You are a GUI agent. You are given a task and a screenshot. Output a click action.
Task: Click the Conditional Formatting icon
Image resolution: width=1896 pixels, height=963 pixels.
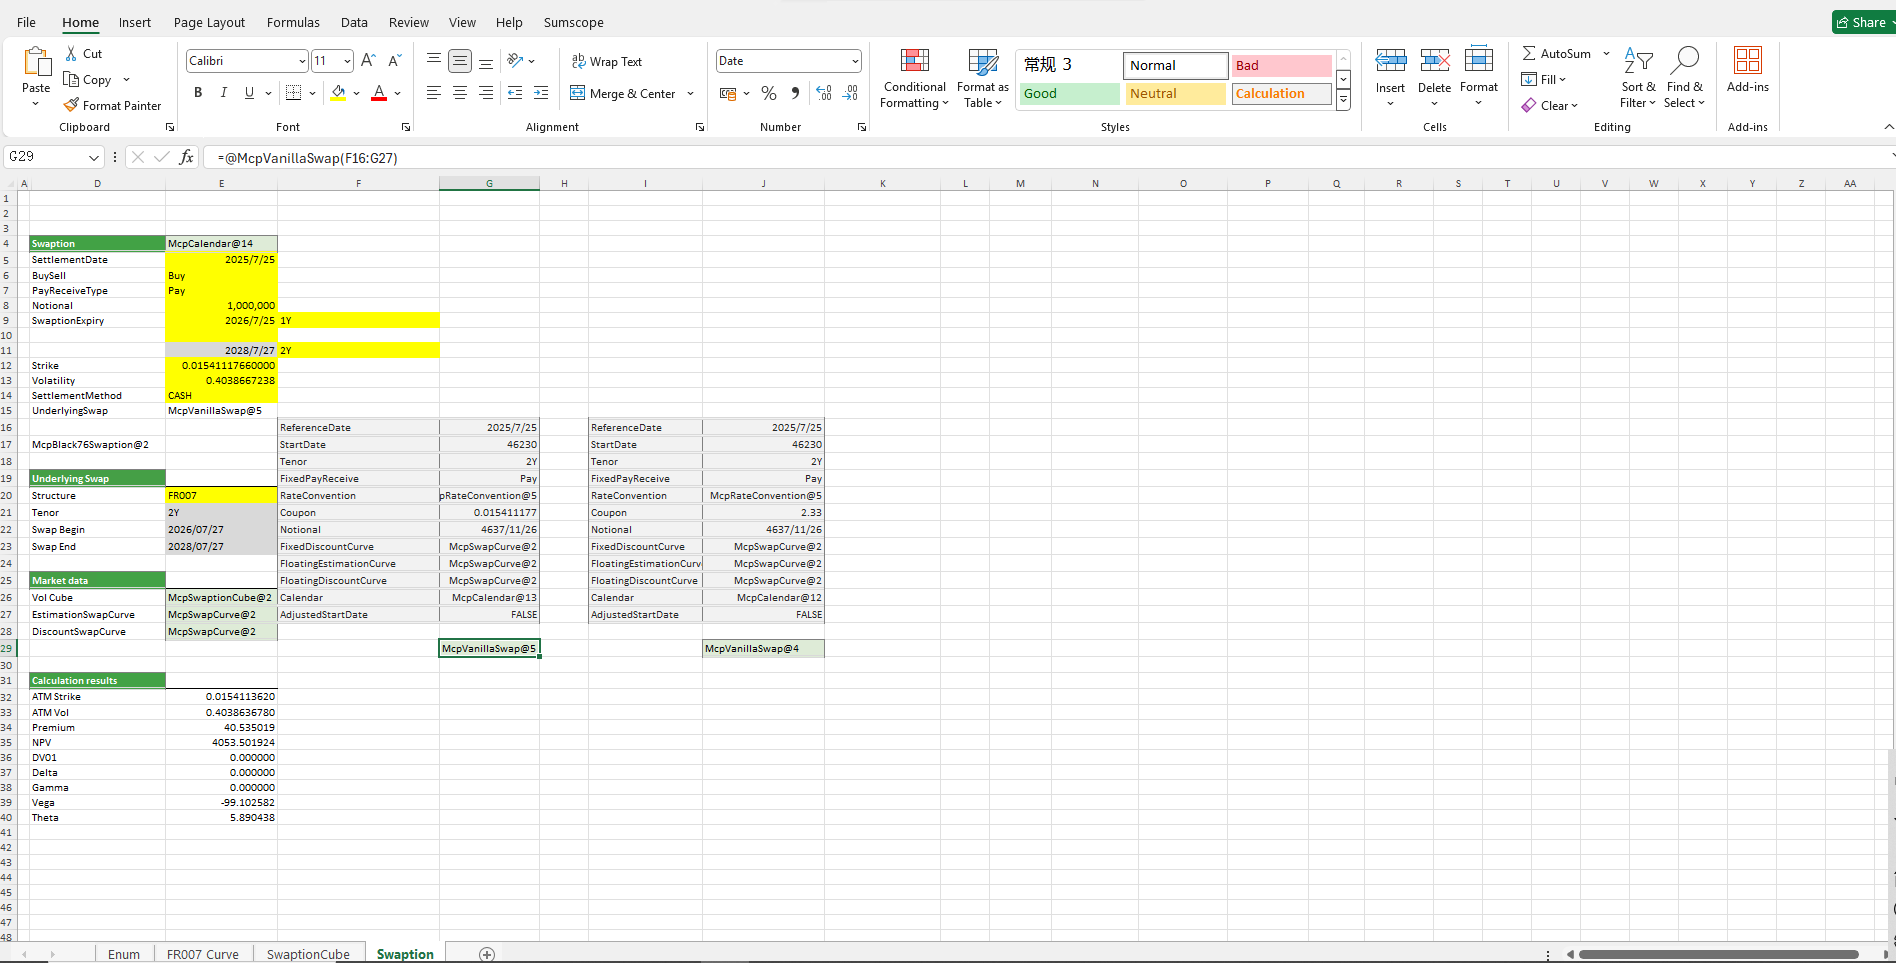tap(914, 61)
